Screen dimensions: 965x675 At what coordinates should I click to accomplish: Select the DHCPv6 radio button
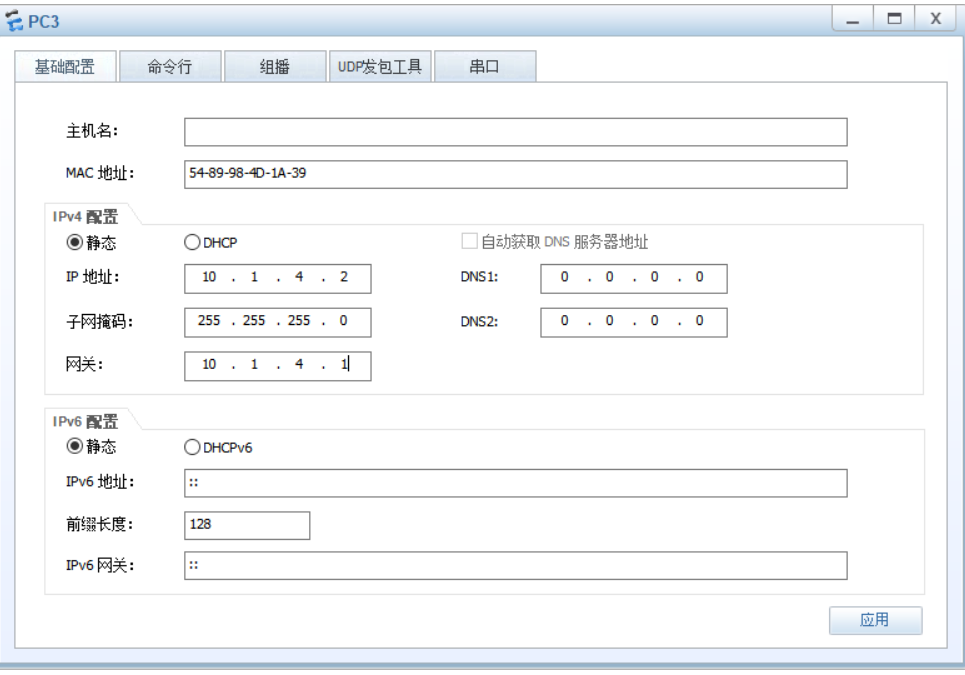[x=192, y=447]
